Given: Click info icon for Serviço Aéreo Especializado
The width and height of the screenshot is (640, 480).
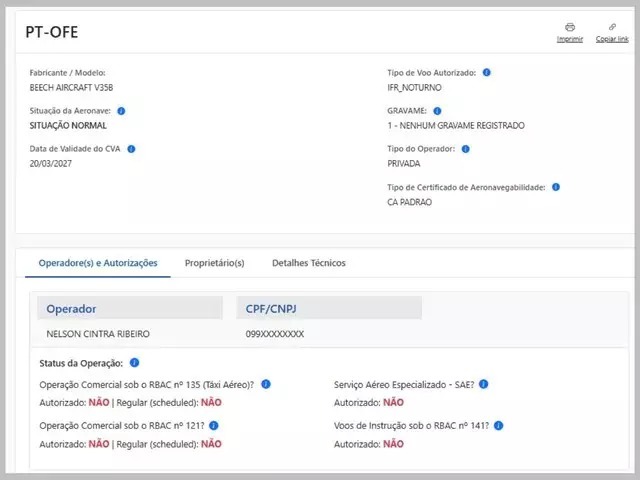Looking at the screenshot, I should point(483,384).
